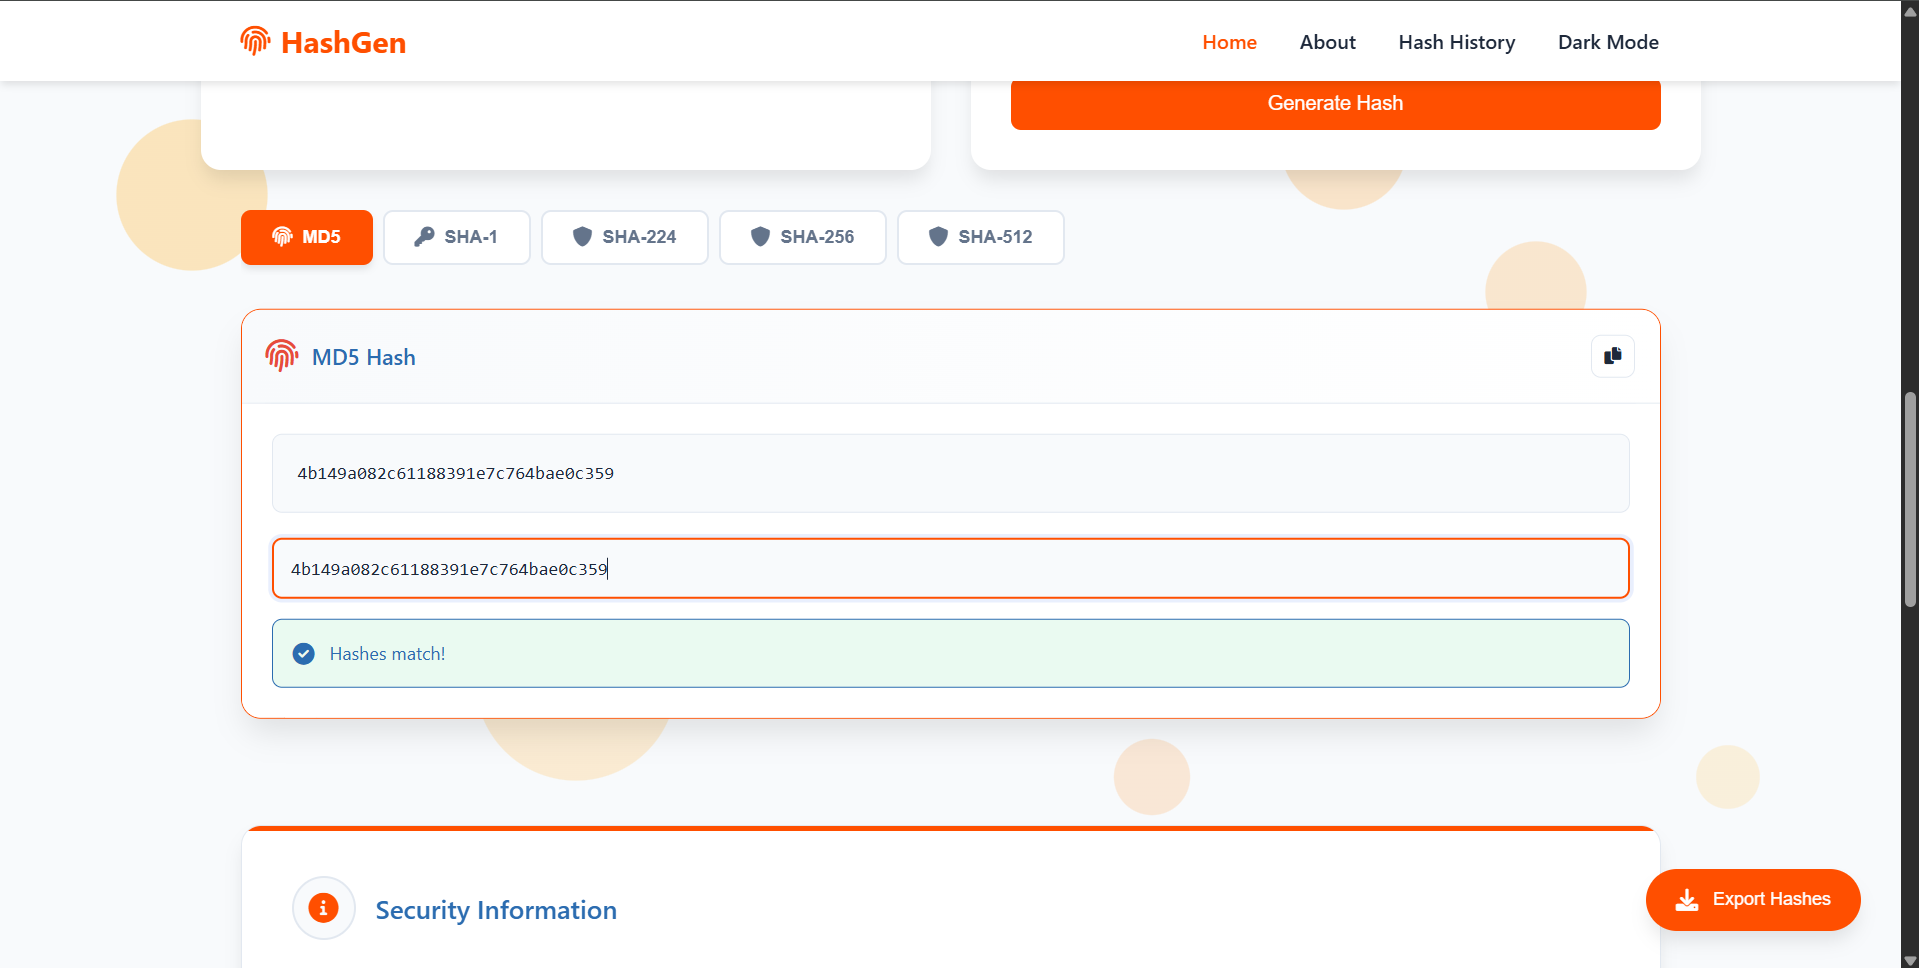Open the Hash History page
This screenshot has height=968, width=1919.
click(1456, 42)
